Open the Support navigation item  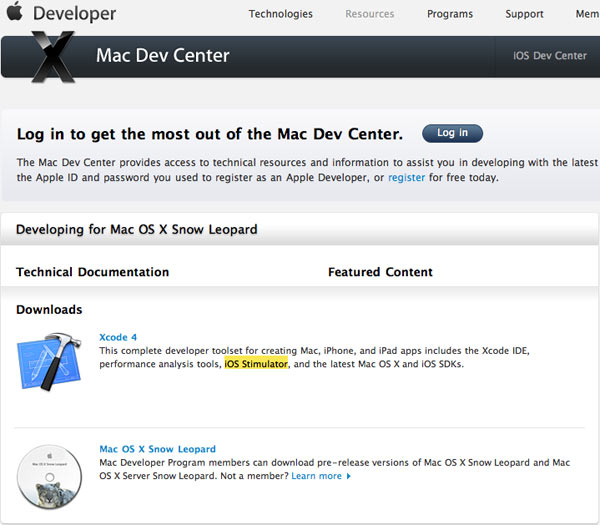point(524,14)
